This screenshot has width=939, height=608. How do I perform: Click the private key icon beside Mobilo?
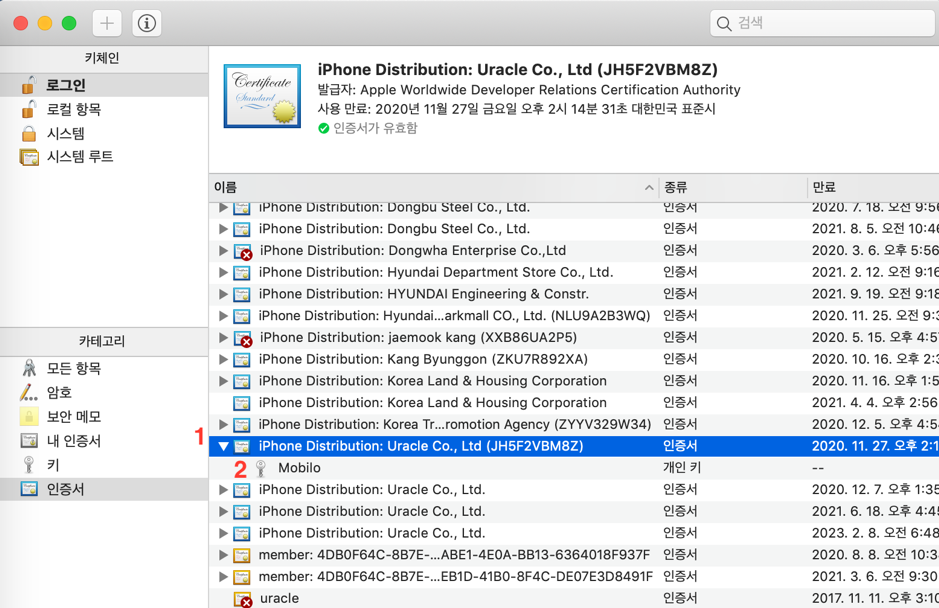click(261, 468)
